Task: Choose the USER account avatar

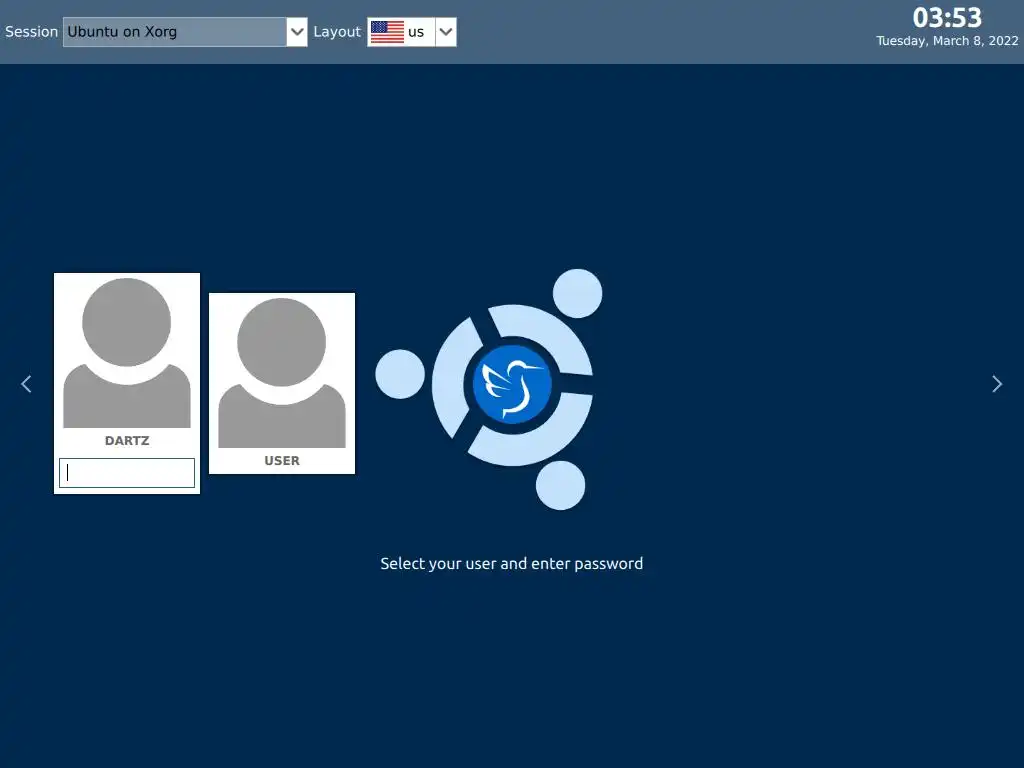Action: 281,373
